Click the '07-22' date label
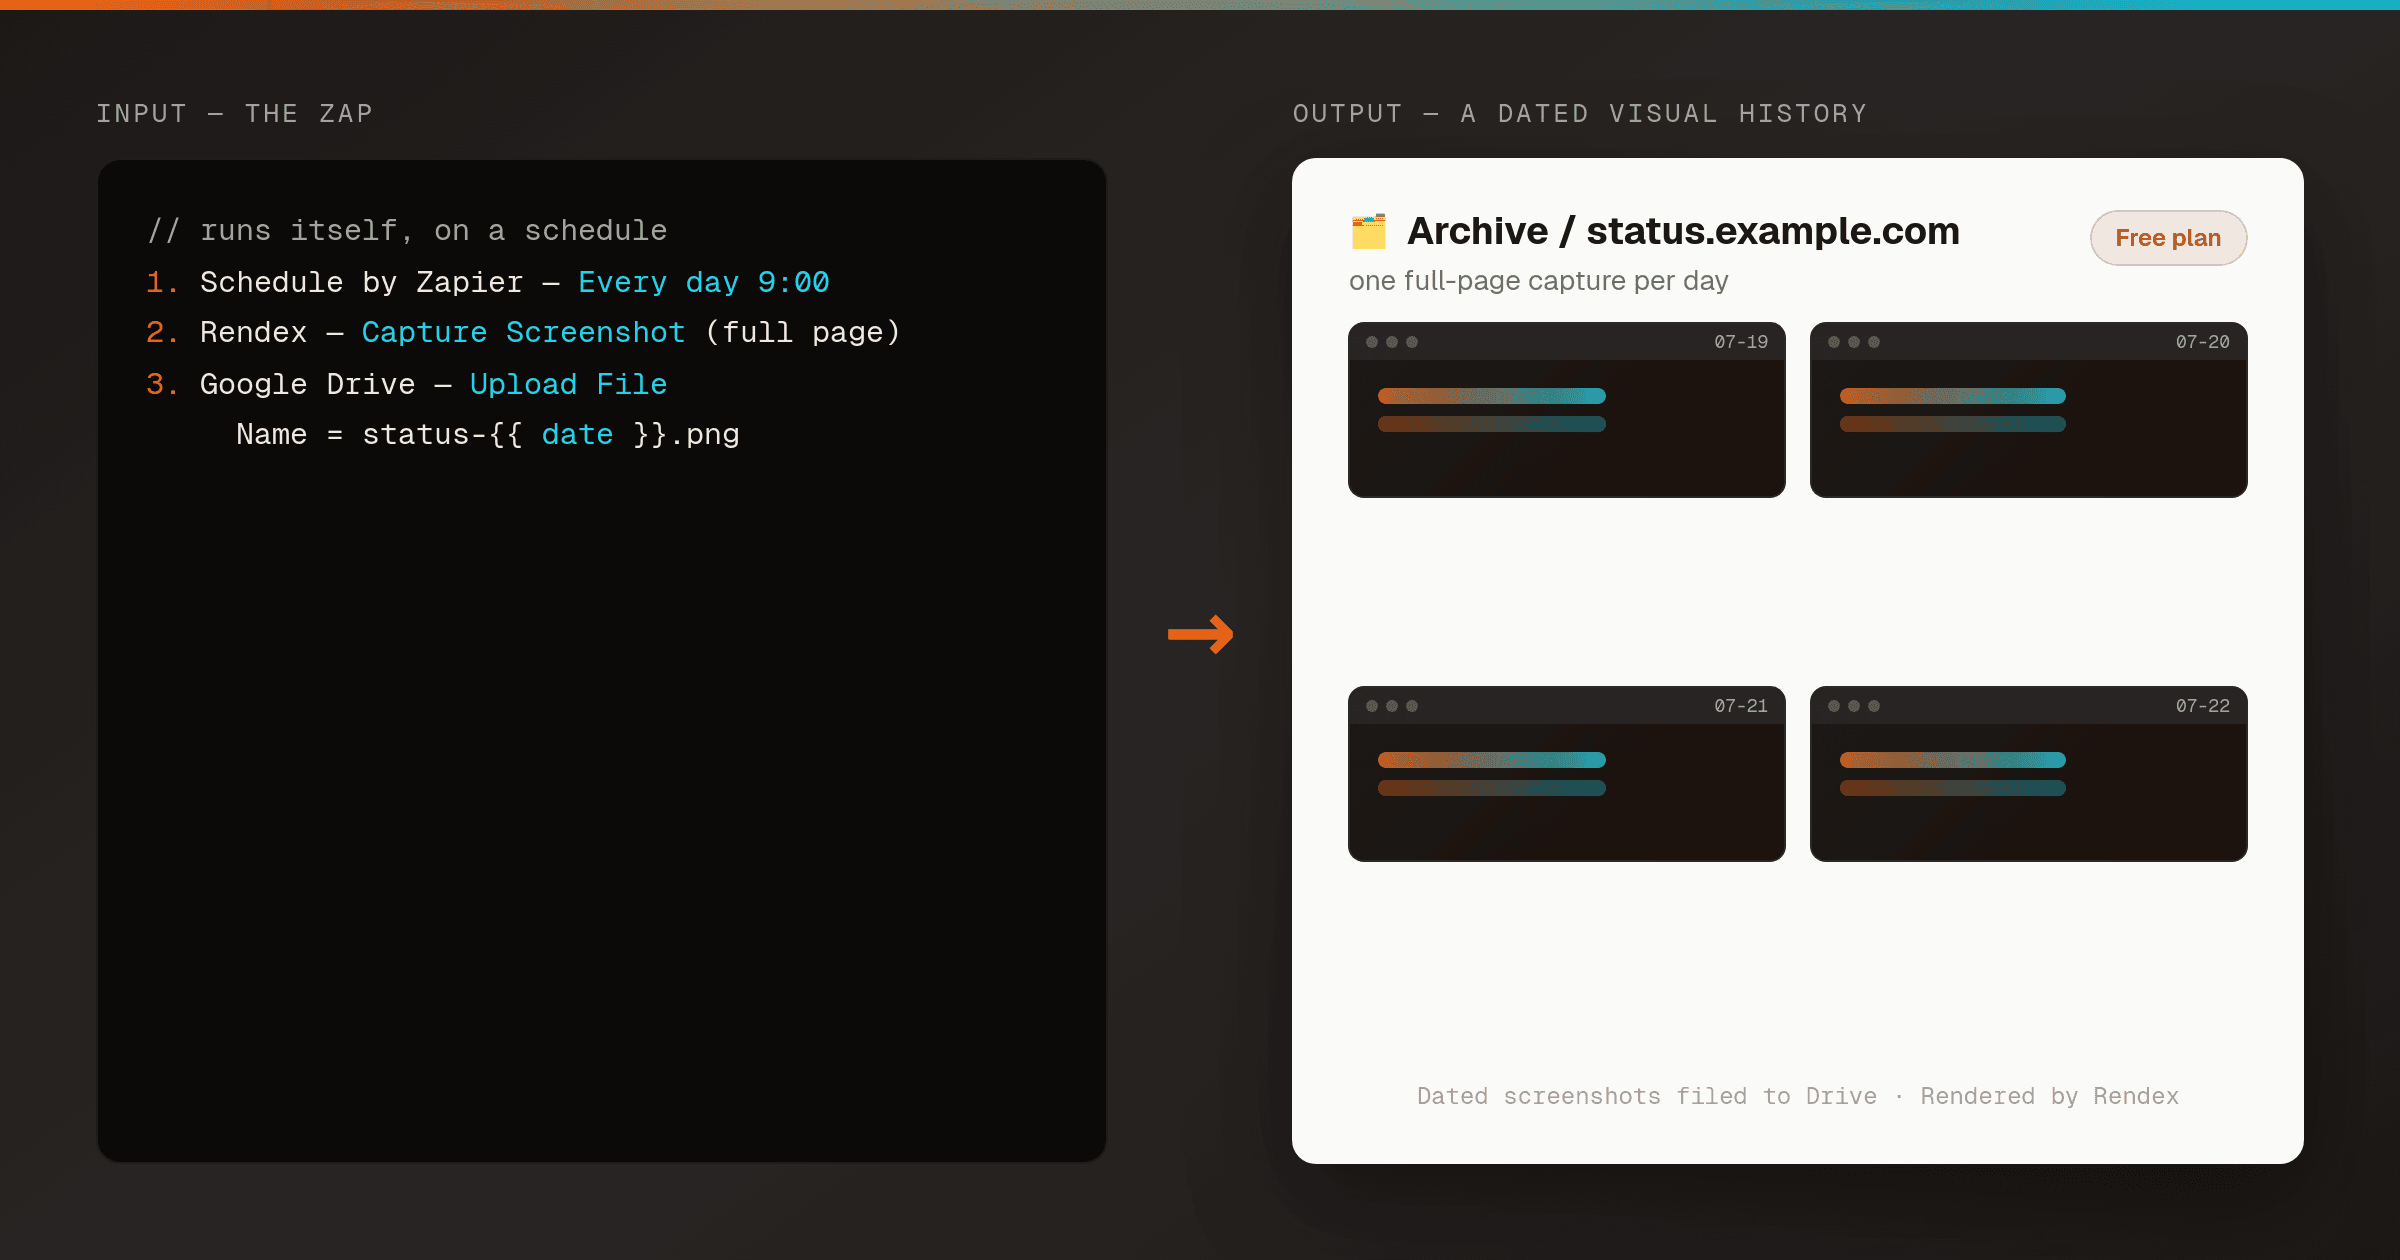This screenshot has height=1260, width=2400. pos(2203,706)
